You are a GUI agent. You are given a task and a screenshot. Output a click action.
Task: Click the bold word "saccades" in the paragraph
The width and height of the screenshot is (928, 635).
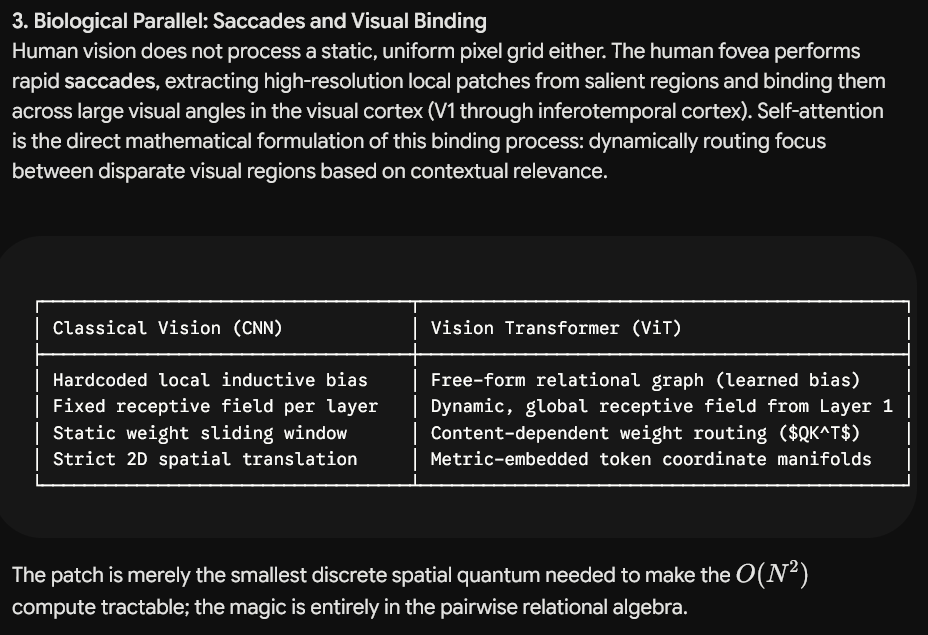coord(112,81)
